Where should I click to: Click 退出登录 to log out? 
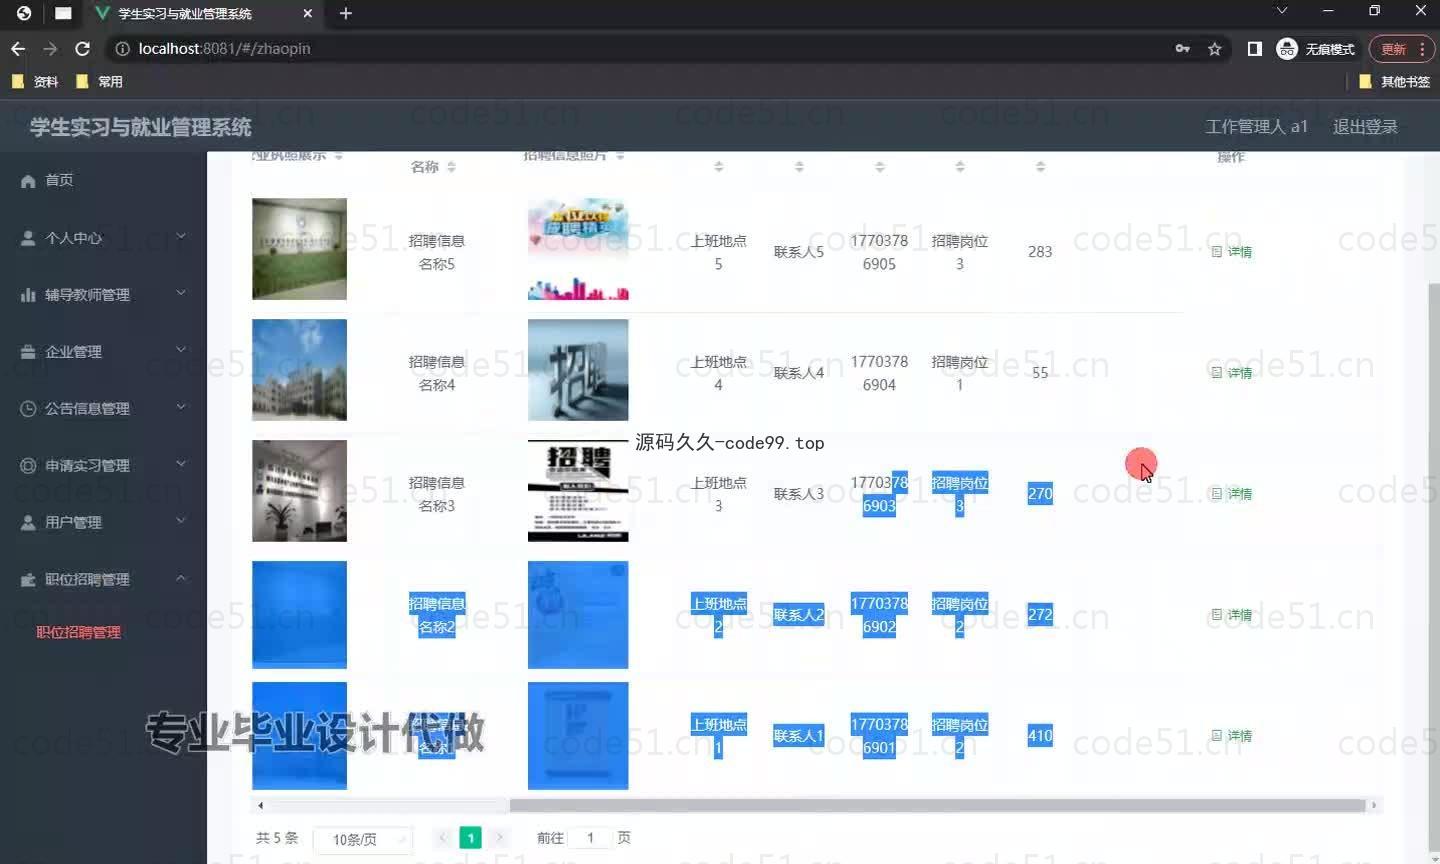[x=1365, y=126]
